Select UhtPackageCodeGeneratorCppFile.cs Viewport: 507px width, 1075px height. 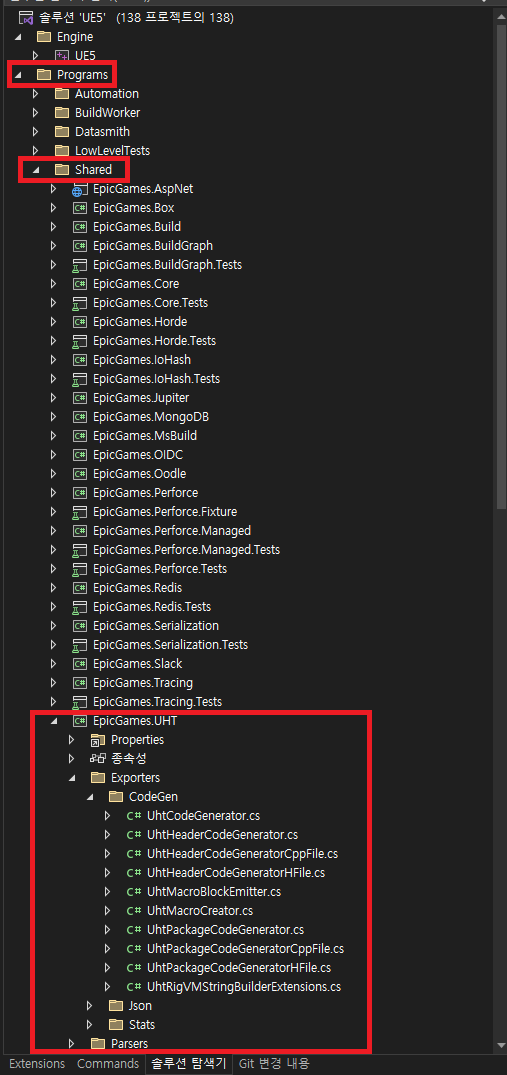pos(247,949)
